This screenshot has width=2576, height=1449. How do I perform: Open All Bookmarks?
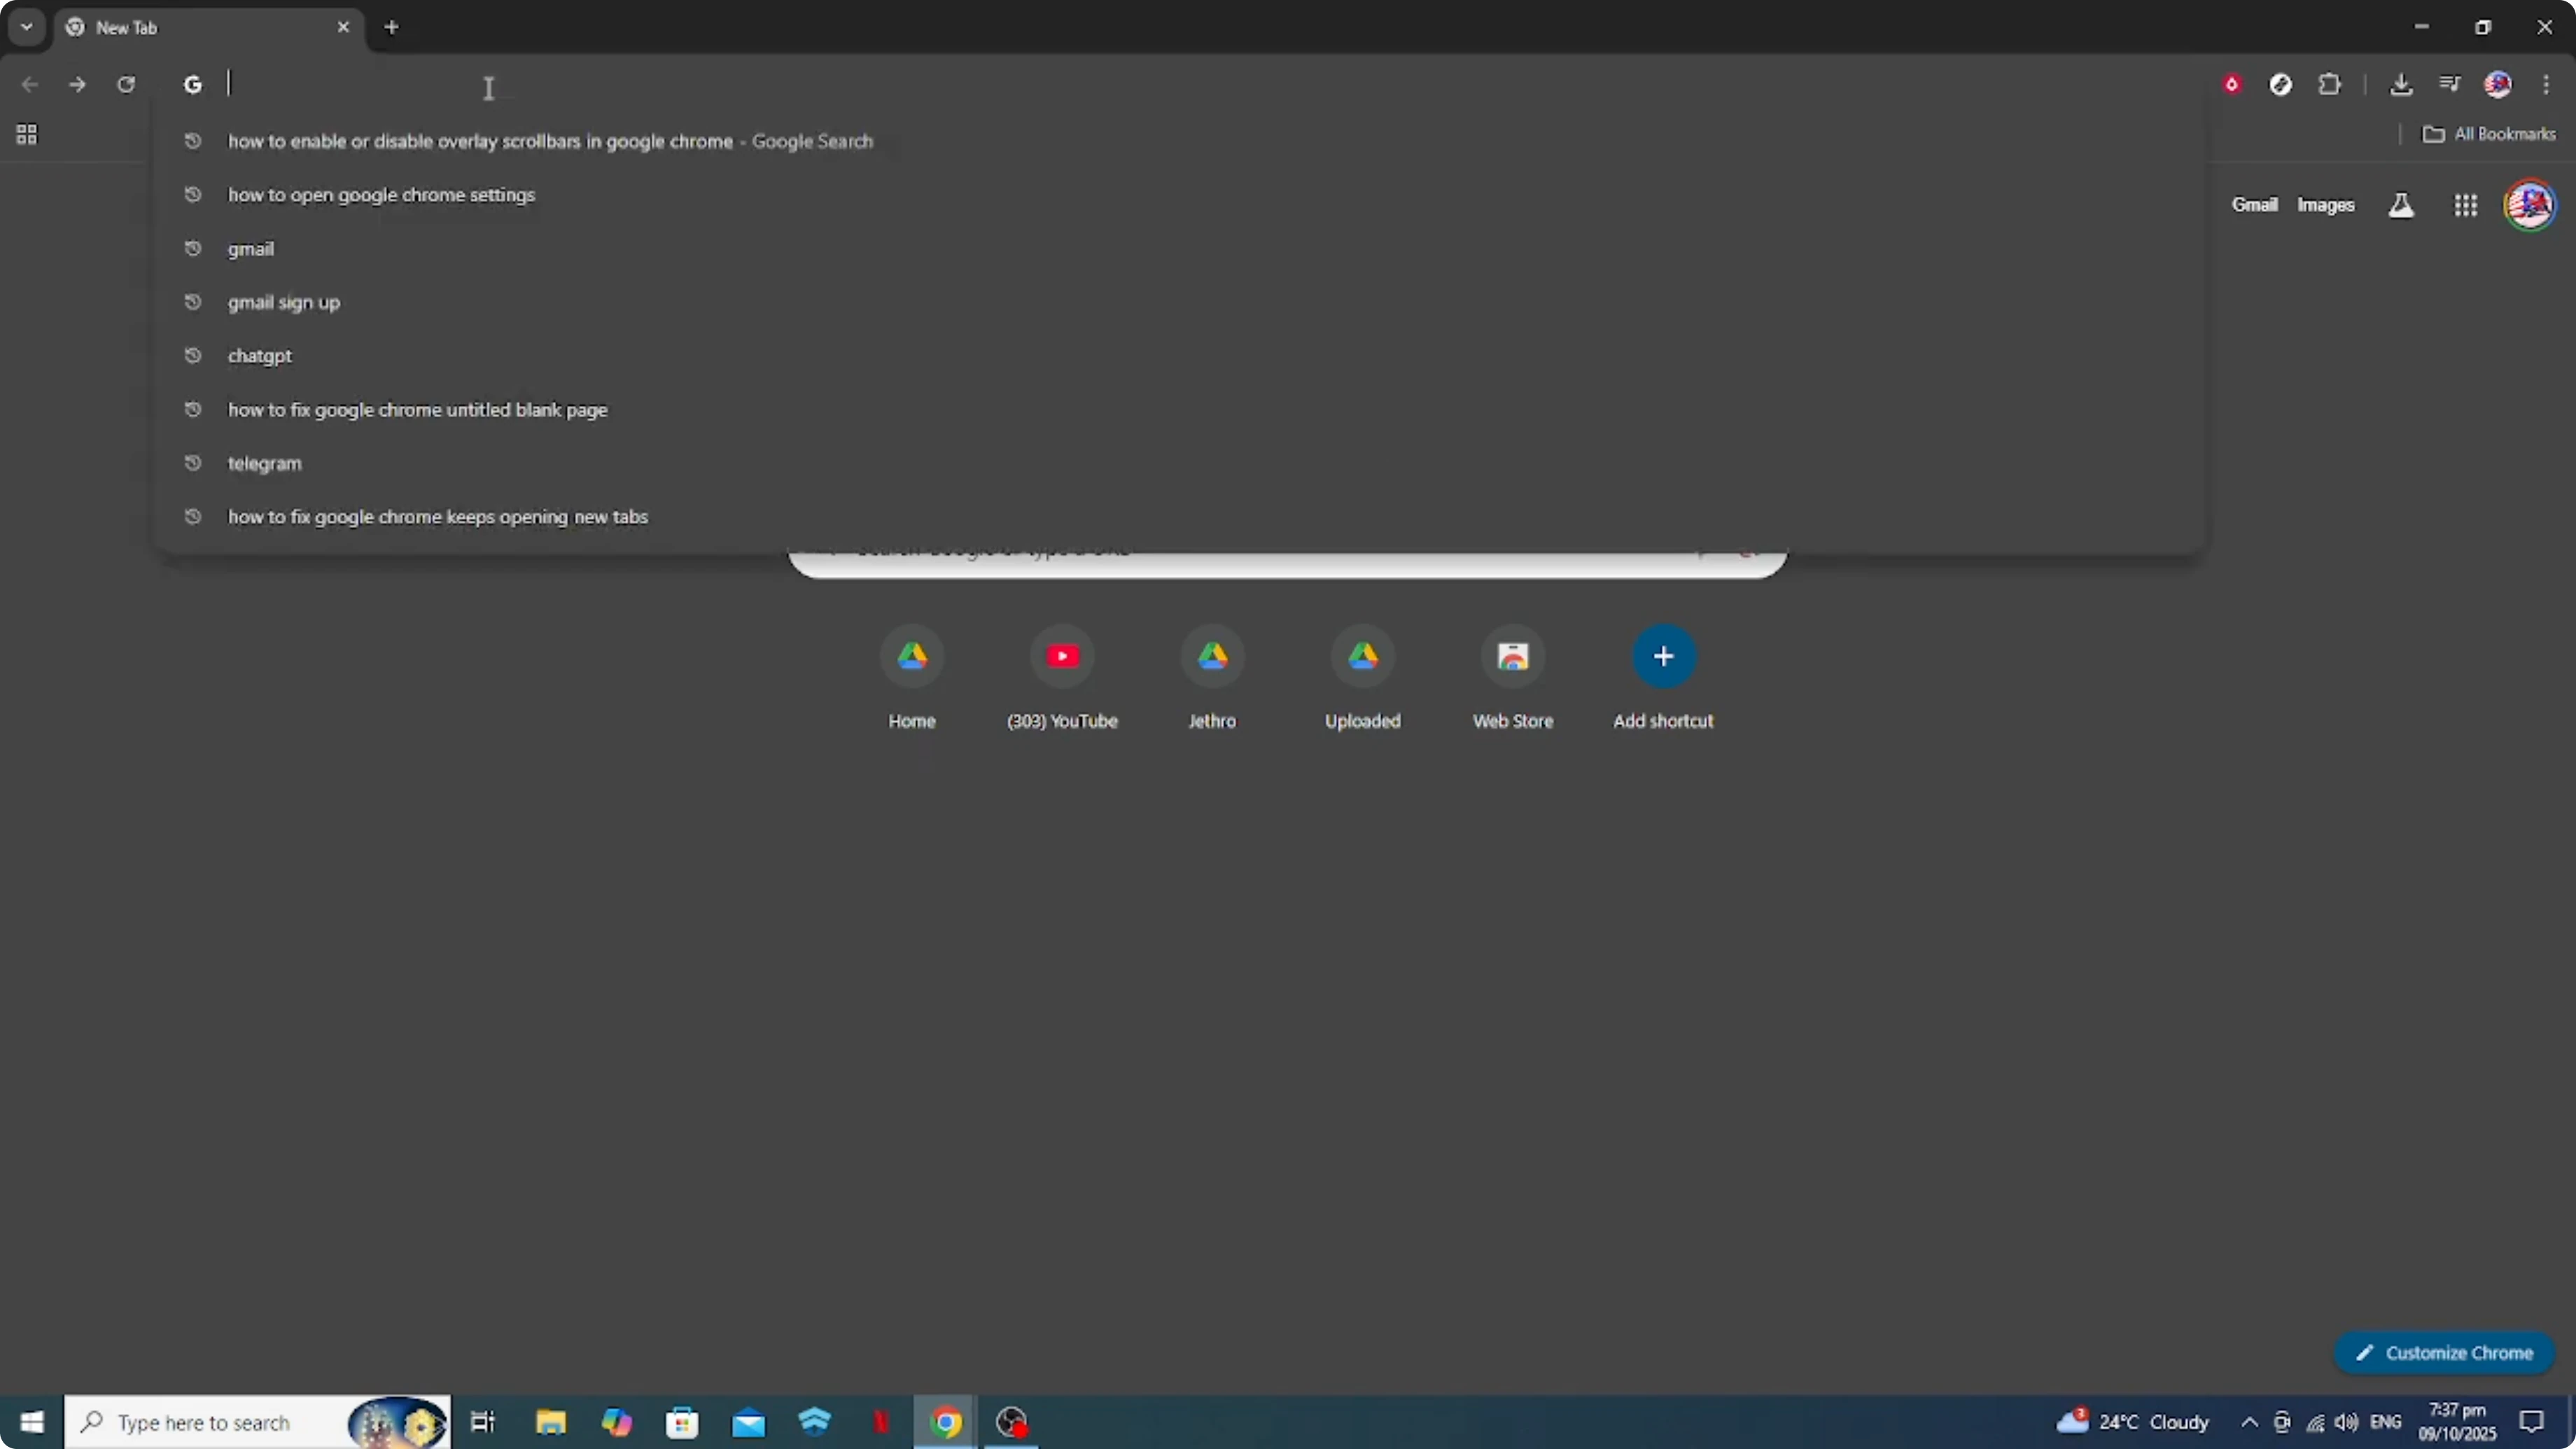tap(2490, 133)
